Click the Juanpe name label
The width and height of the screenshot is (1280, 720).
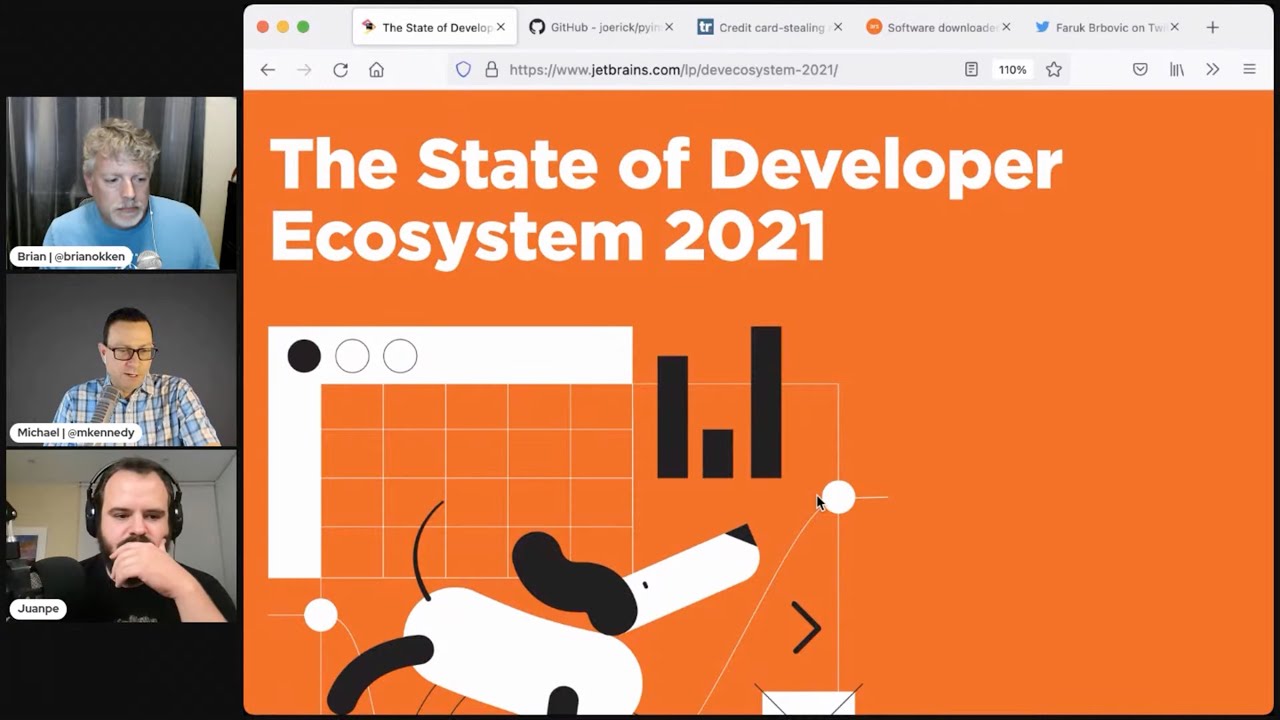38,609
